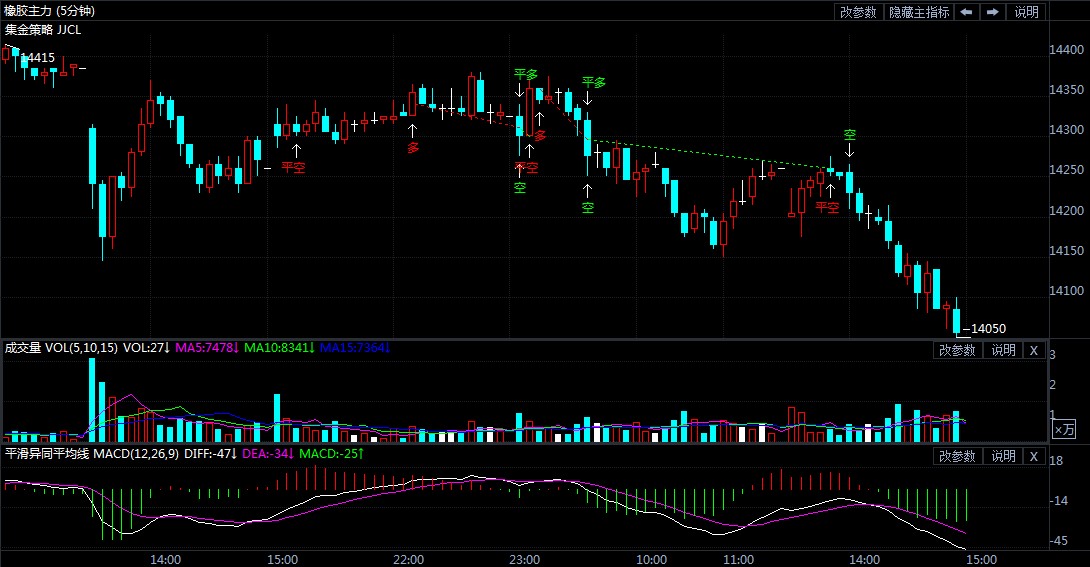Click the left arrow to scroll chart back
Screen dimensions: 1090x567
966,12
